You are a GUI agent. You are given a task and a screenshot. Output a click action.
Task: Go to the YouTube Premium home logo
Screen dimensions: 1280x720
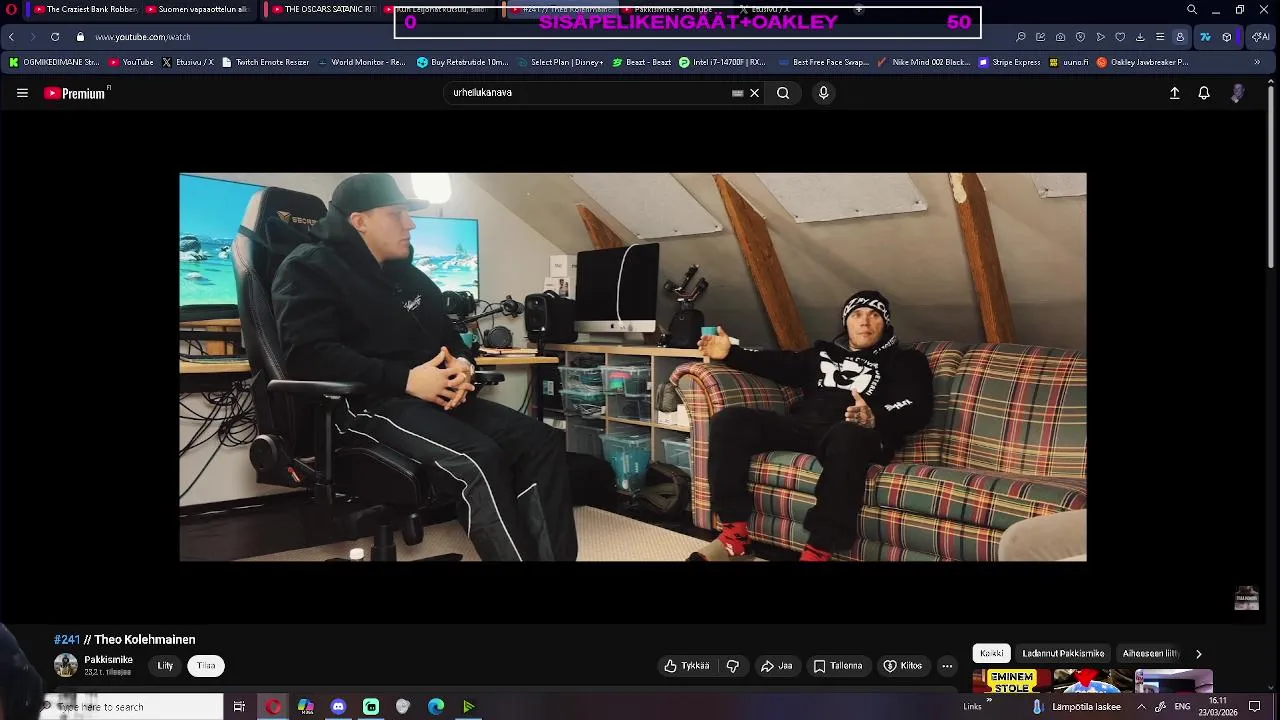[76, 93]
